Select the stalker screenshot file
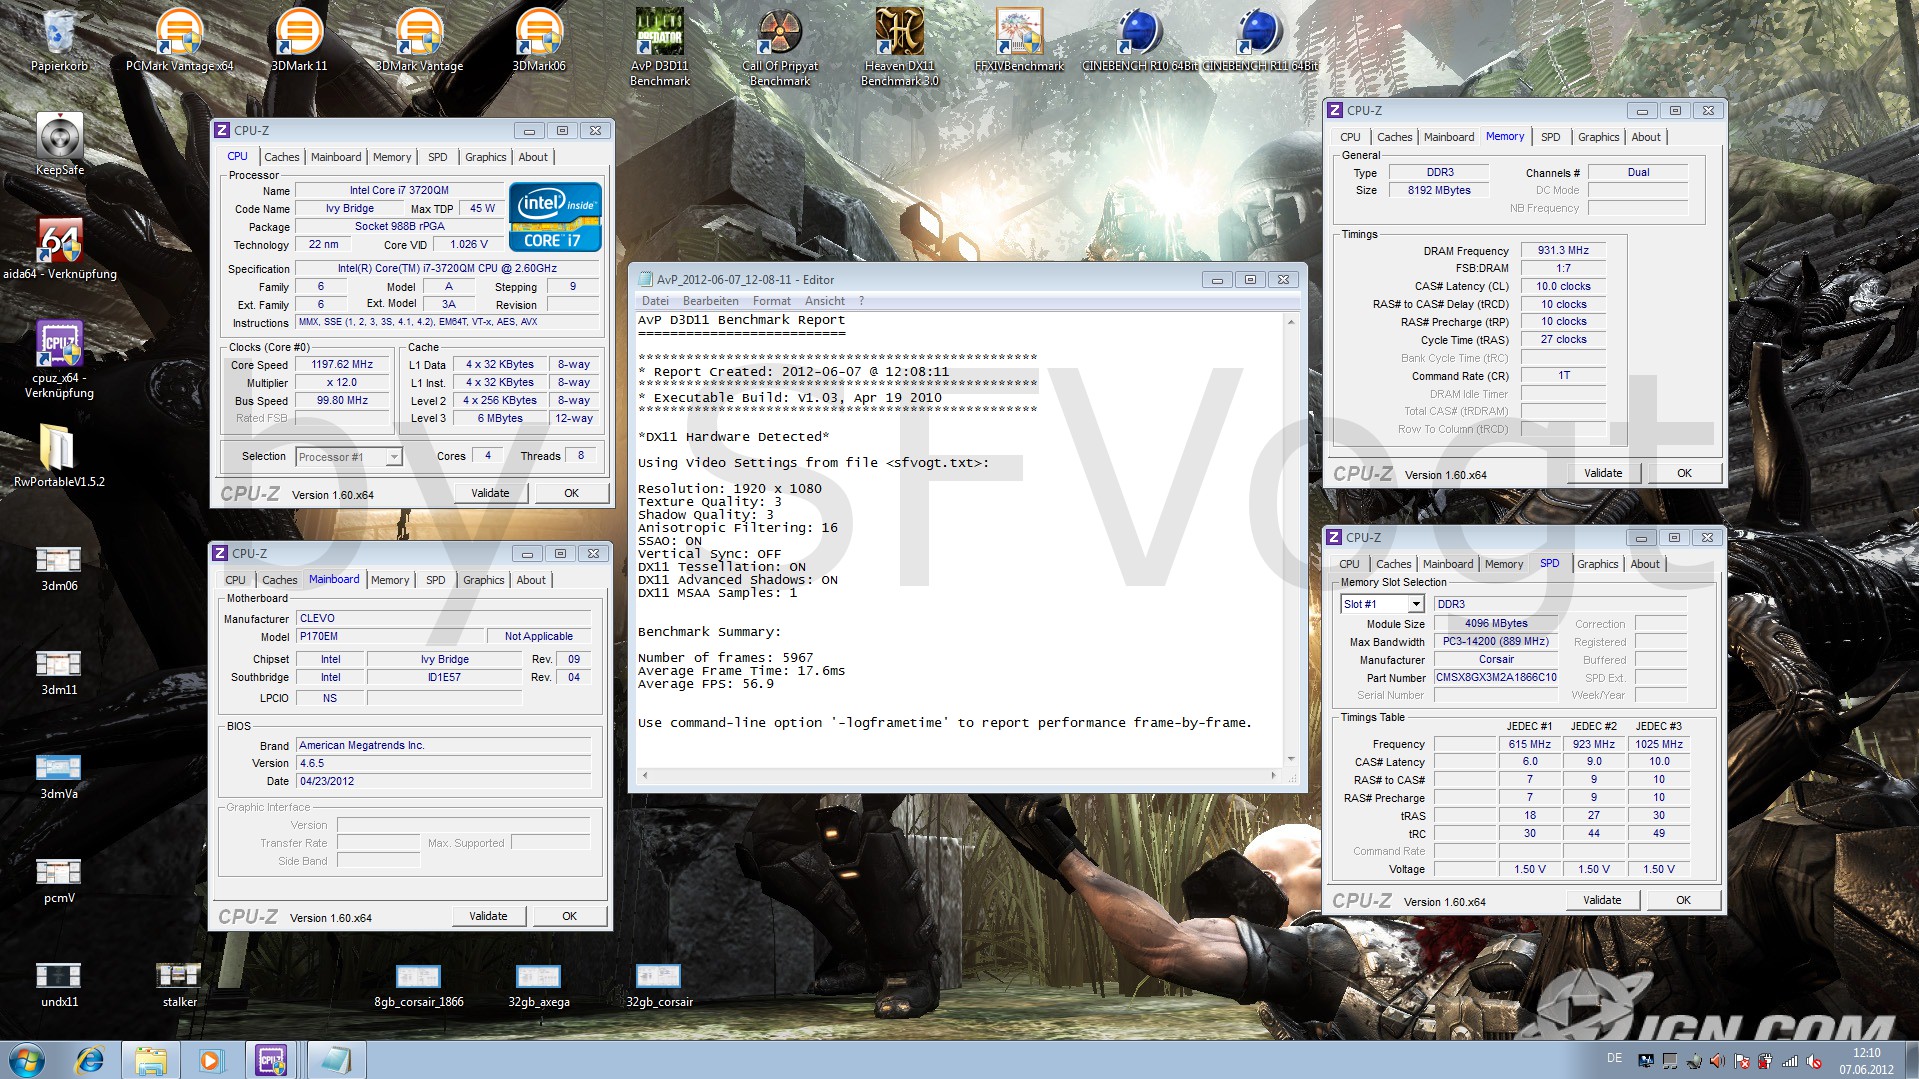 (x=179, y=984)
